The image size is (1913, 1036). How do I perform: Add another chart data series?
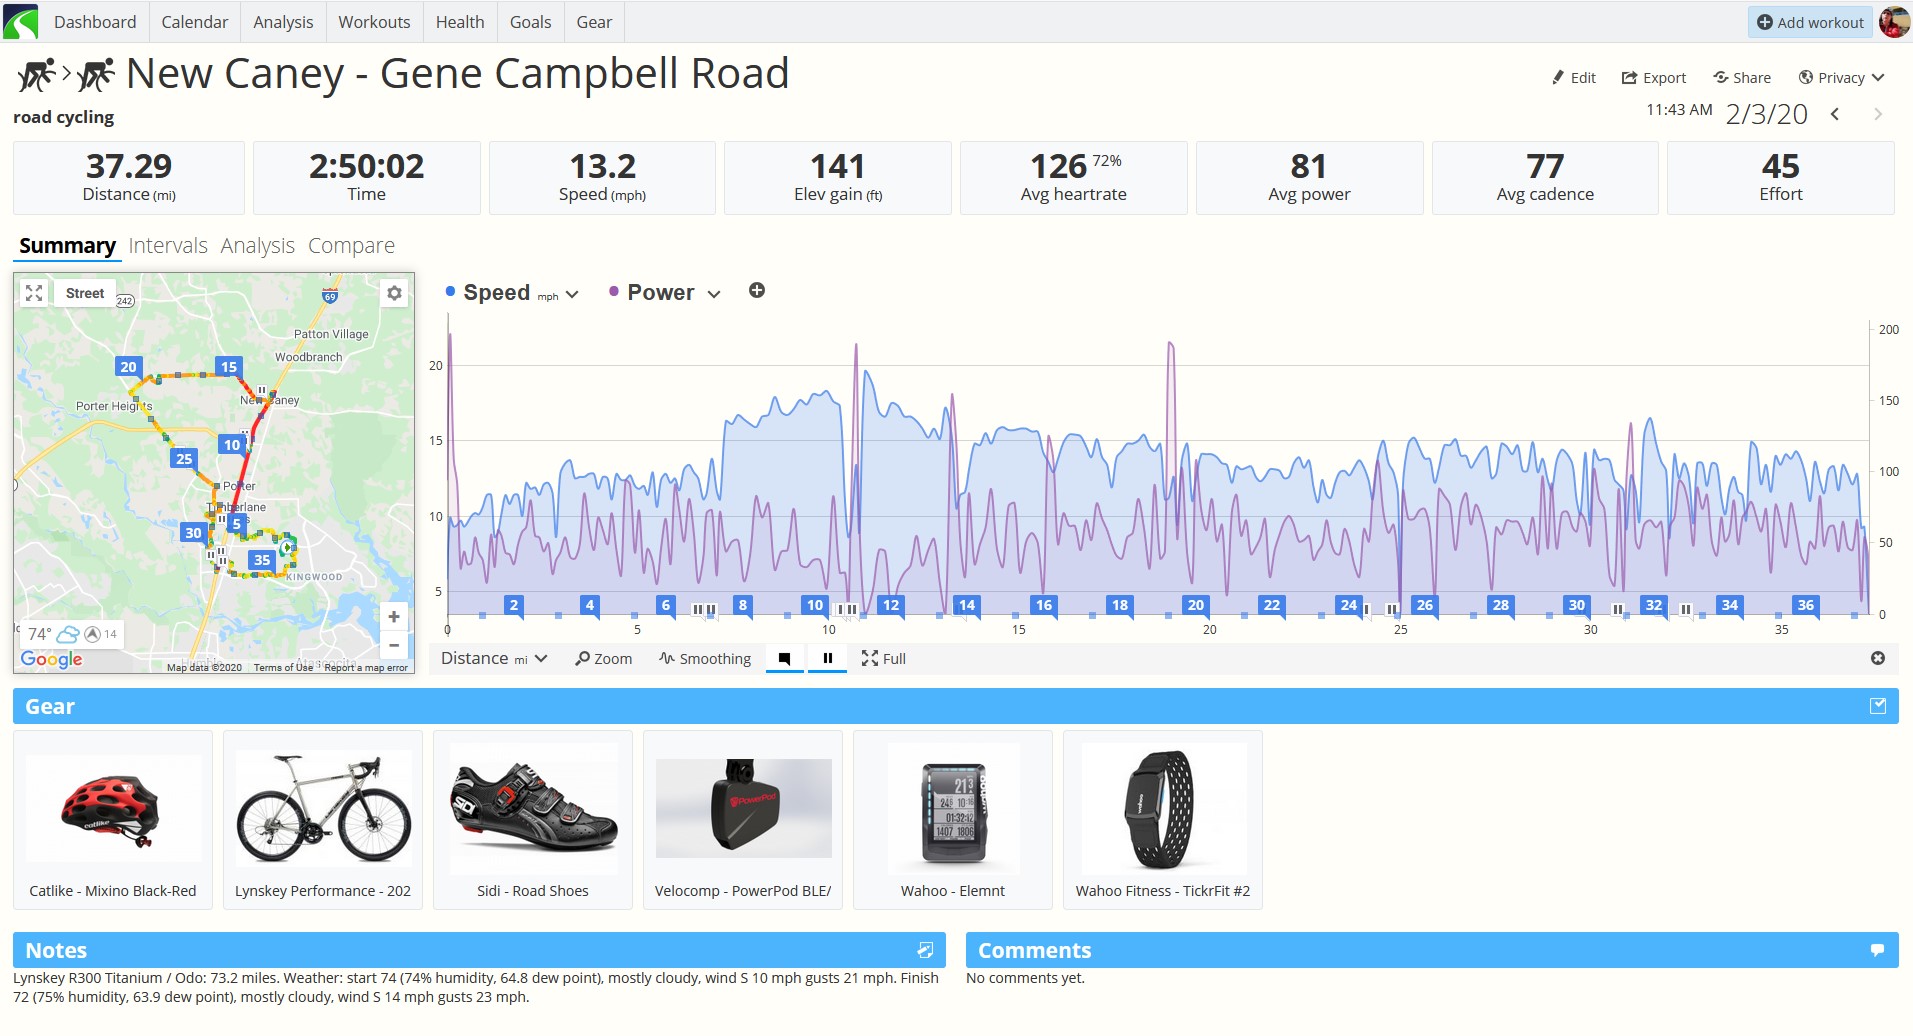point(757,291)
